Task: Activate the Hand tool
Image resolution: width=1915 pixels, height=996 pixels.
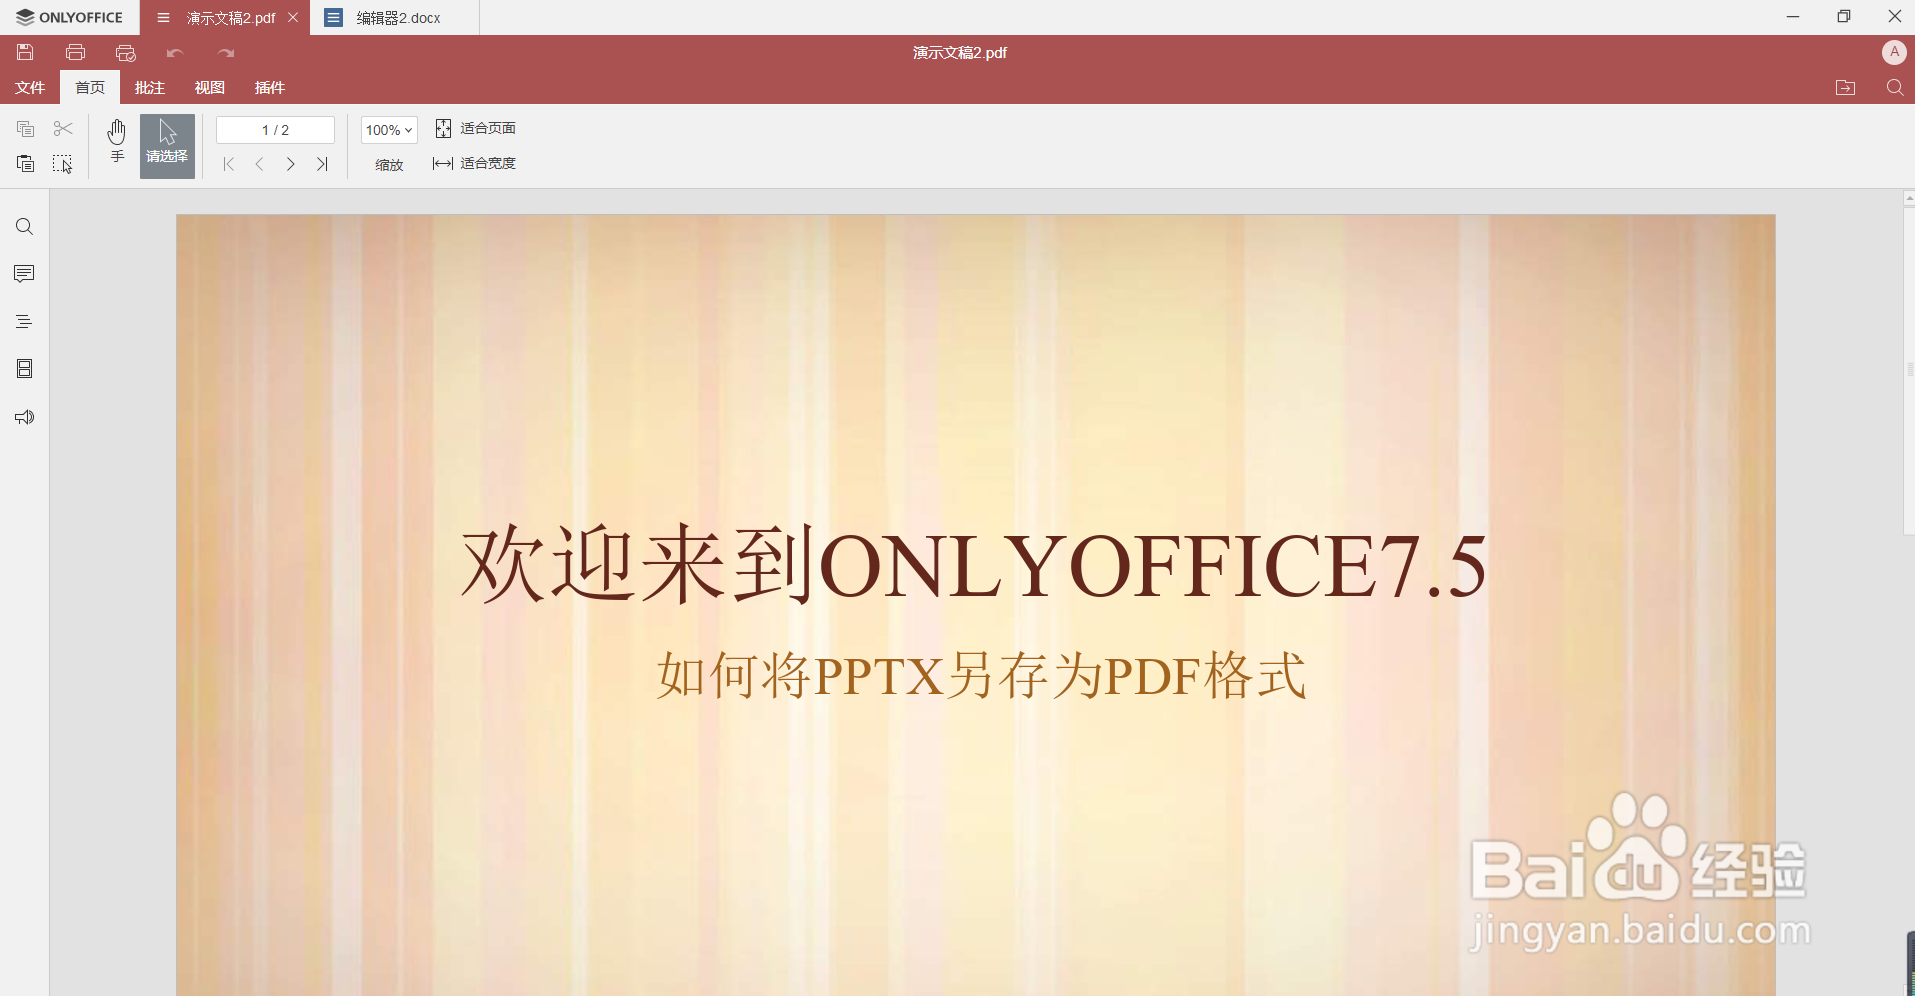Action: tap(117, 141)
